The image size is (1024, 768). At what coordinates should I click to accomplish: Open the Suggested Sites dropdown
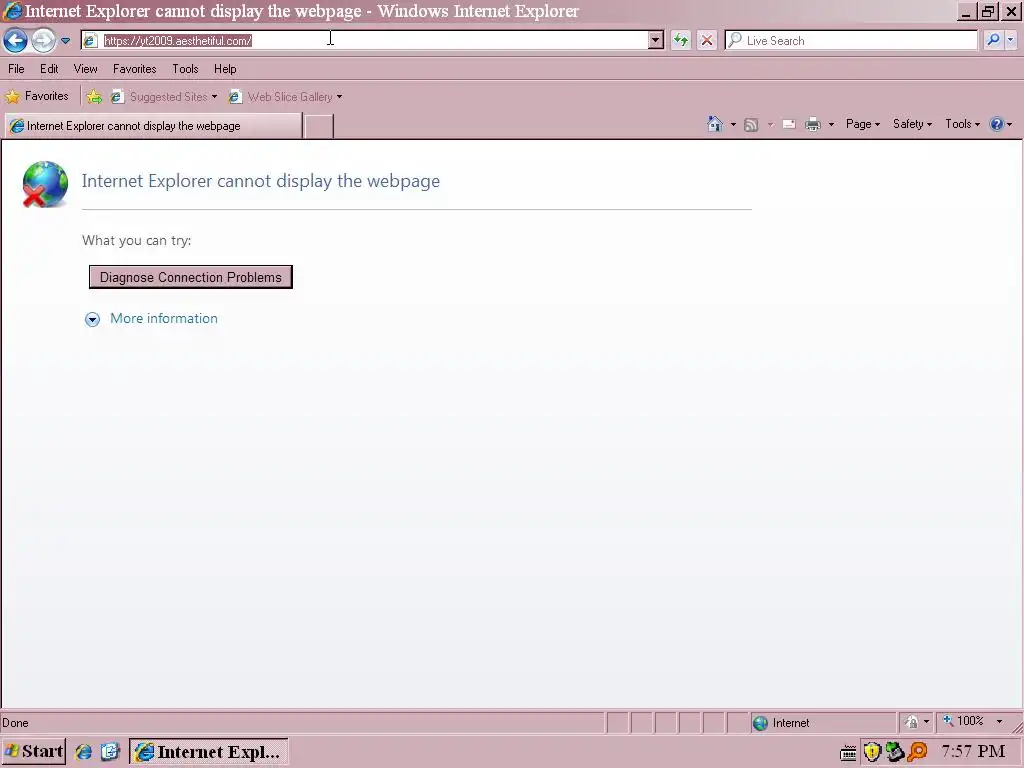coord(164,97)
